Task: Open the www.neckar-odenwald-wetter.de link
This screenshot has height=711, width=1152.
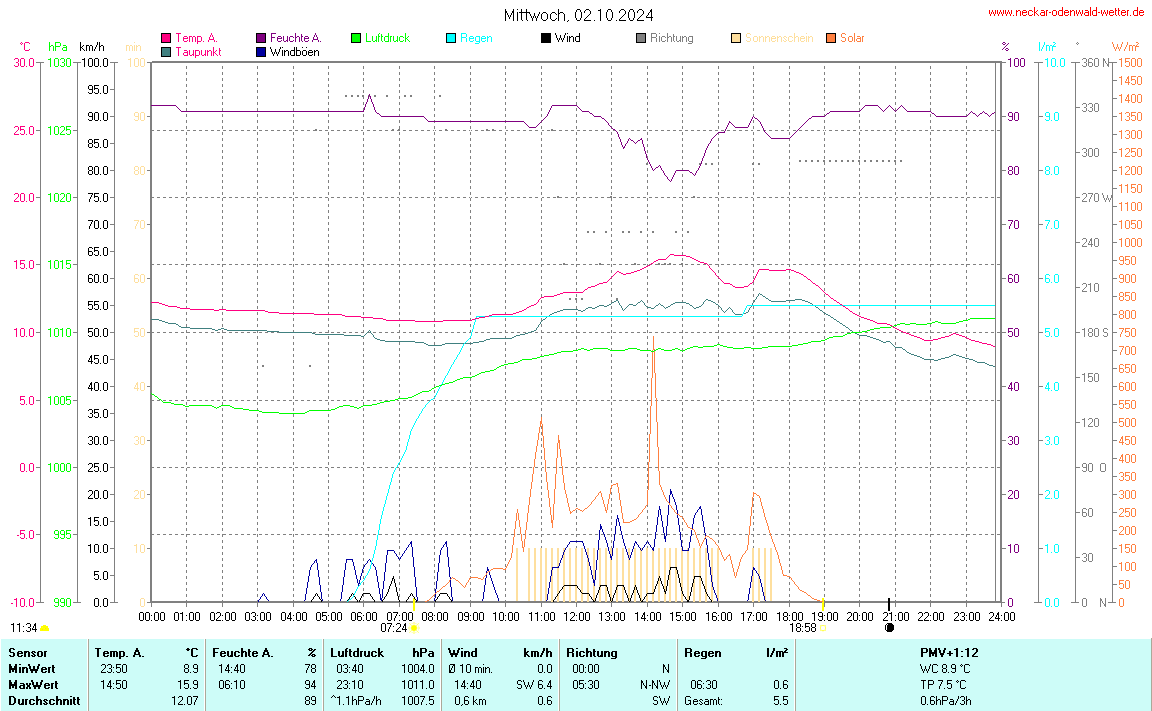Action: click(x=1065, y=12)
